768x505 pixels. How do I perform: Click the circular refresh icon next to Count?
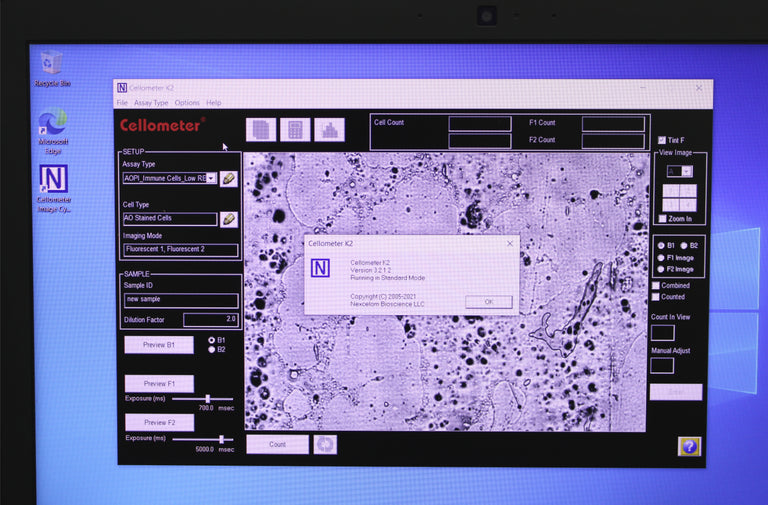click(x=325, y=444)
